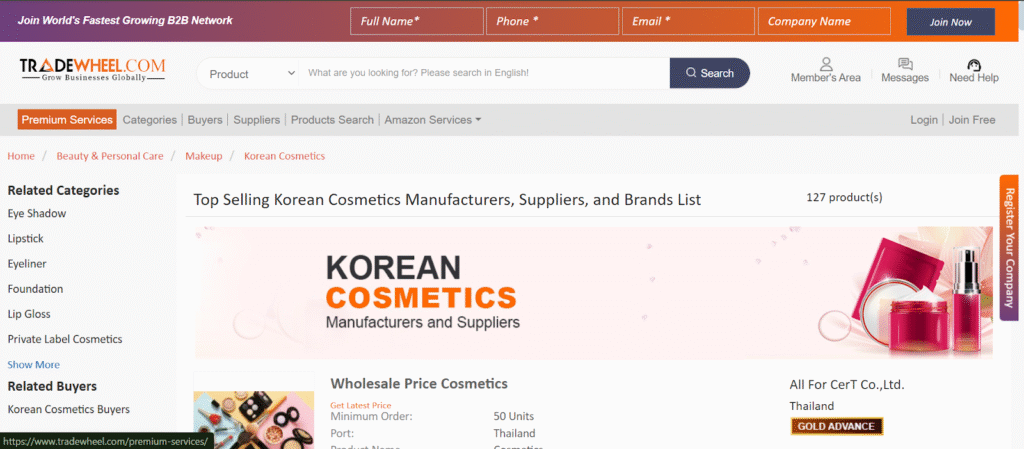
Task: Open the Premium Services menu item
Action: 67,120
